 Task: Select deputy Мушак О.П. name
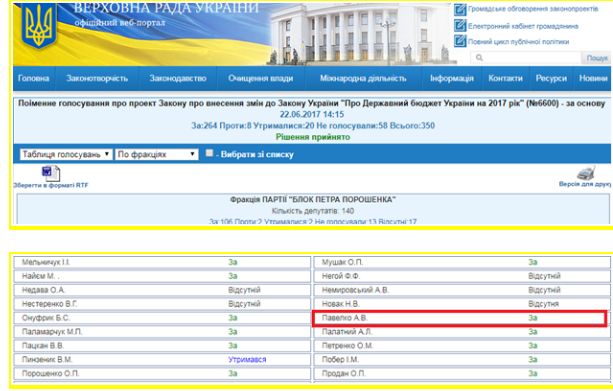[x=342, y=262]
